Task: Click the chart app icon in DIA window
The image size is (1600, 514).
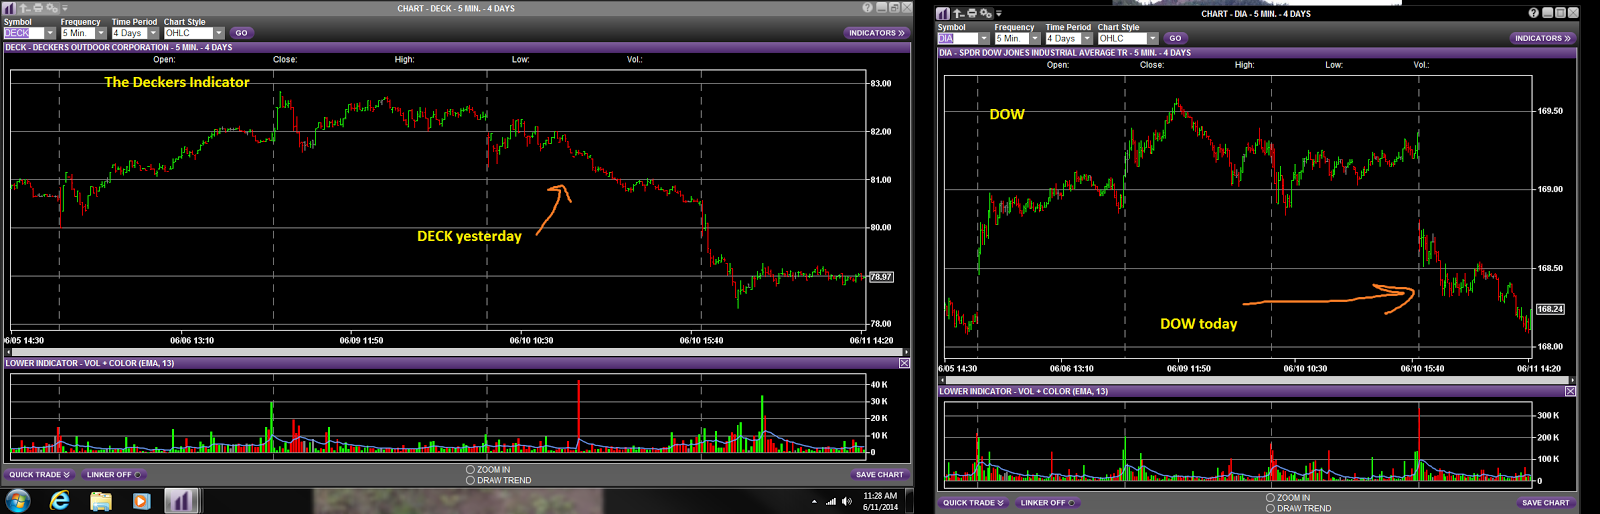Action: coord(943,13)
